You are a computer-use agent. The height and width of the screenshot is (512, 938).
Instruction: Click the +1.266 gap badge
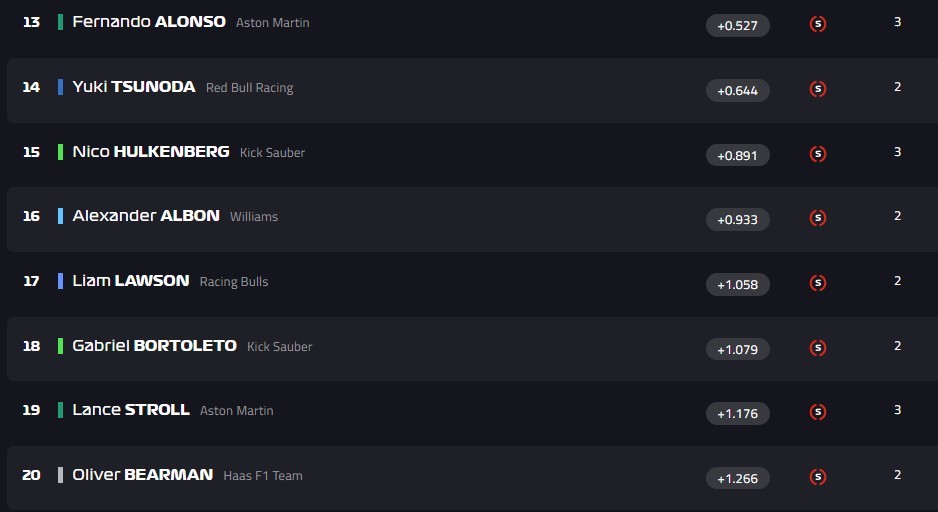pyautogui.click(x=738, y=478)
